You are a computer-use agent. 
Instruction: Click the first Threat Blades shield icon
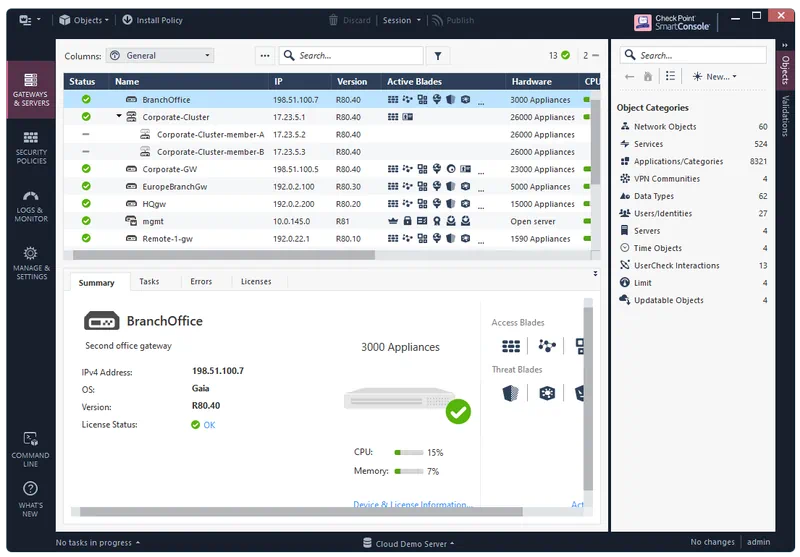tap(510, 393)
